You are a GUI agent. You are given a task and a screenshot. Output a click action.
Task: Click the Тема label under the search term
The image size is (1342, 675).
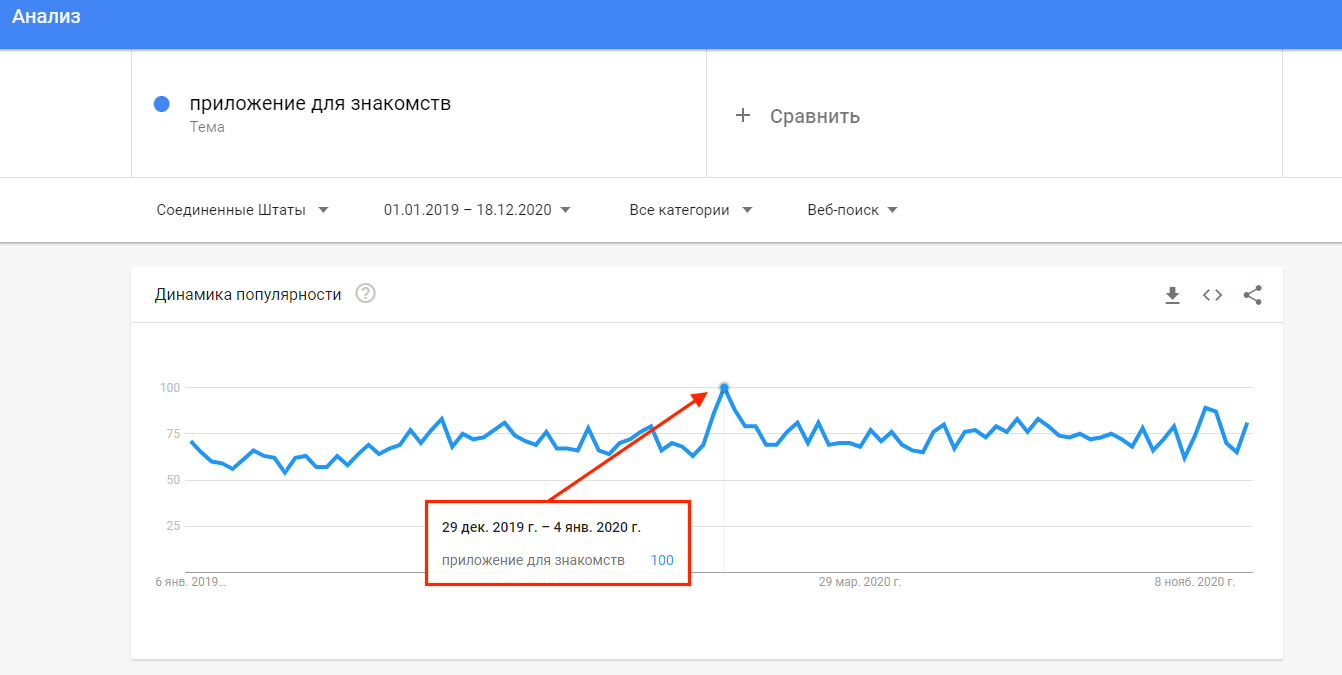[207, 127]
